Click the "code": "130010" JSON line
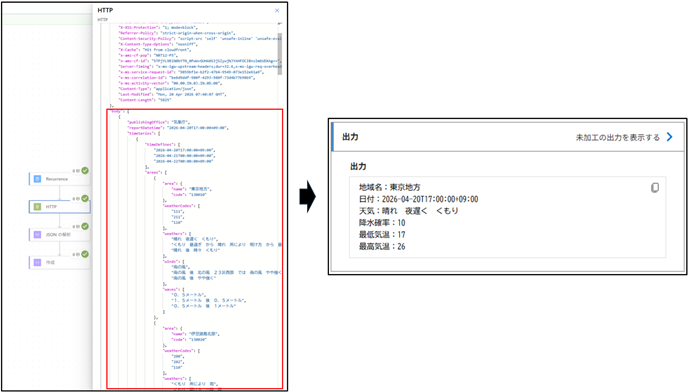 [x=189, y=195]
